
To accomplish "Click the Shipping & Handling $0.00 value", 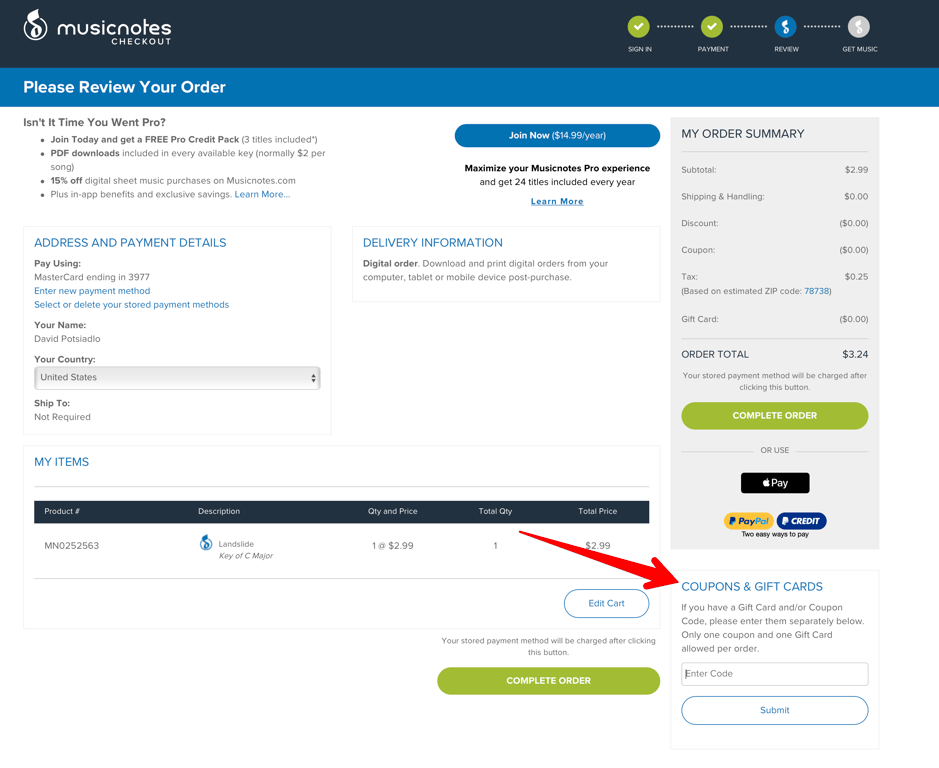I will coord(856,196).
